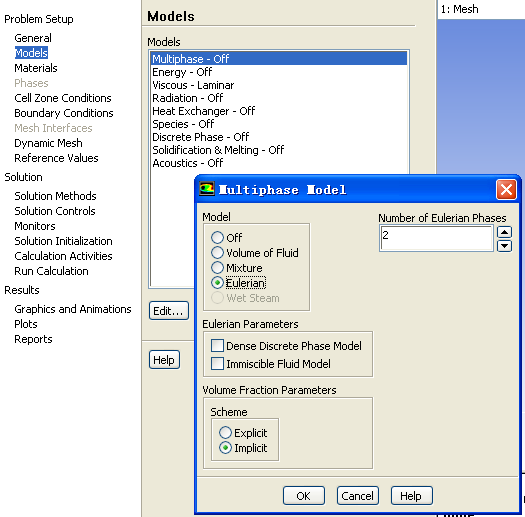Image resolution: width=525 pixels, height=517 pixels.
Task: Choose the Explicit volume fraction scheme
Action: (243, 433)
